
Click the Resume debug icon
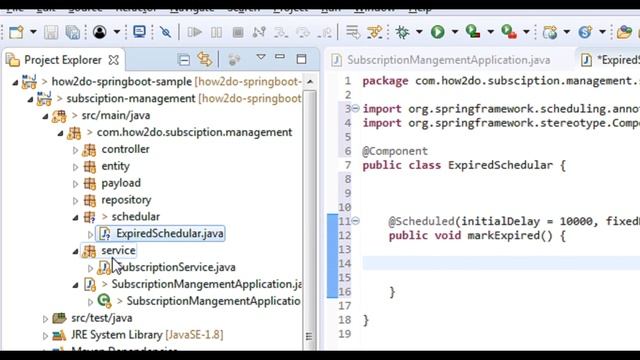point(194,32)
